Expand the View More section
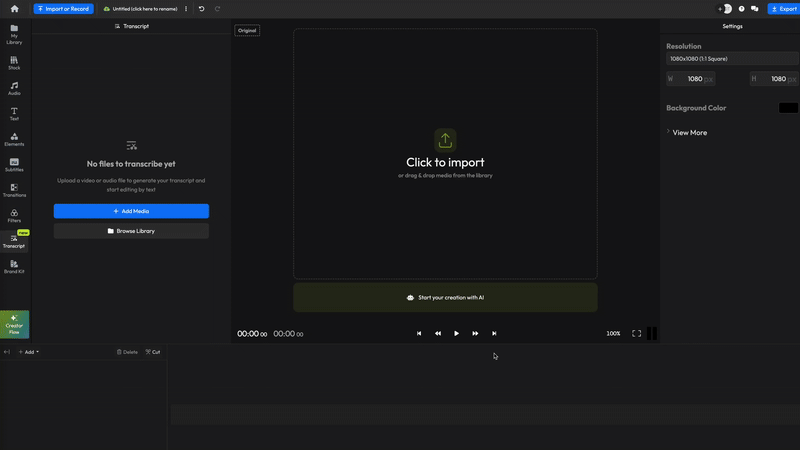Screen dimensions: 800x450 pos(688,132)
